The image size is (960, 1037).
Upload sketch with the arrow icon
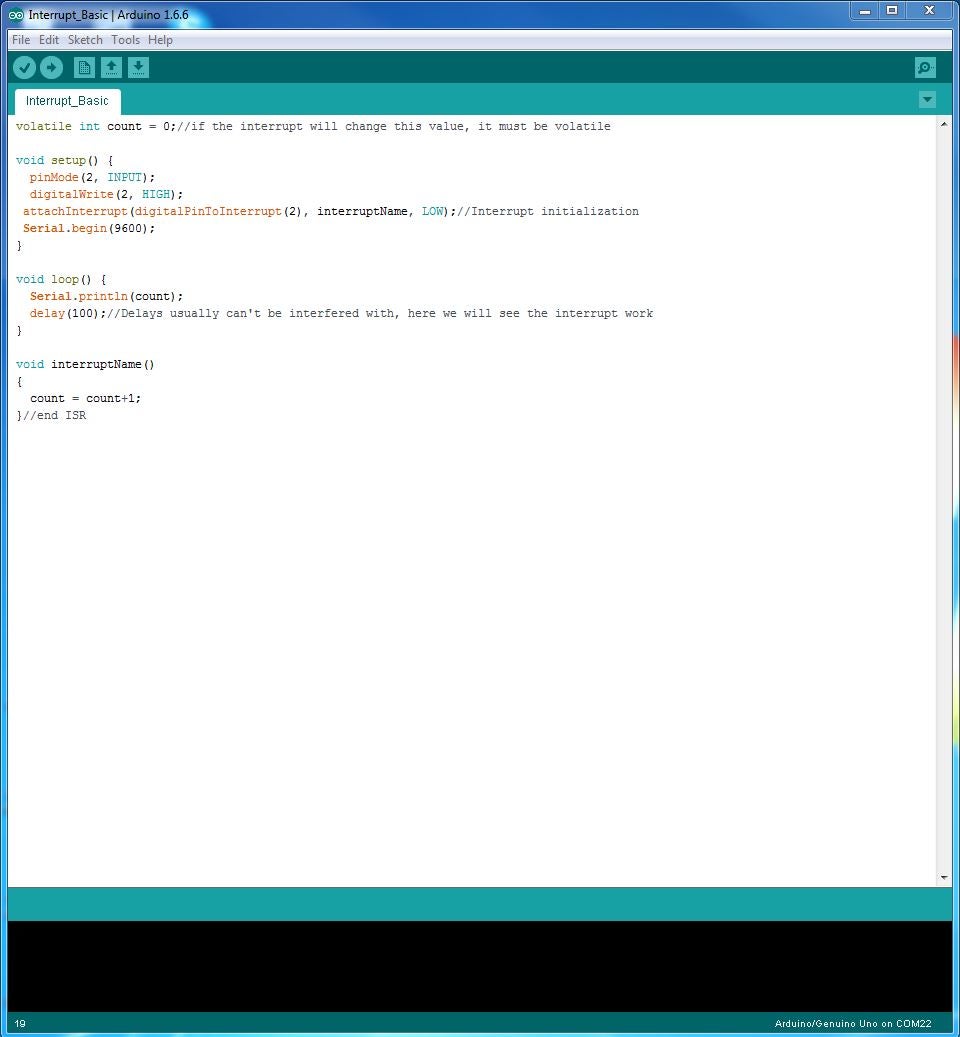52,67
